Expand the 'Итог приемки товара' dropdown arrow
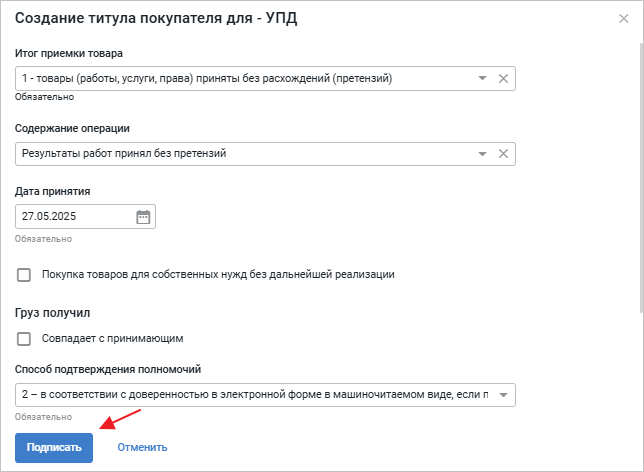Screen dimensions: 644x472 pyautogui.click(x=482, y=78)
